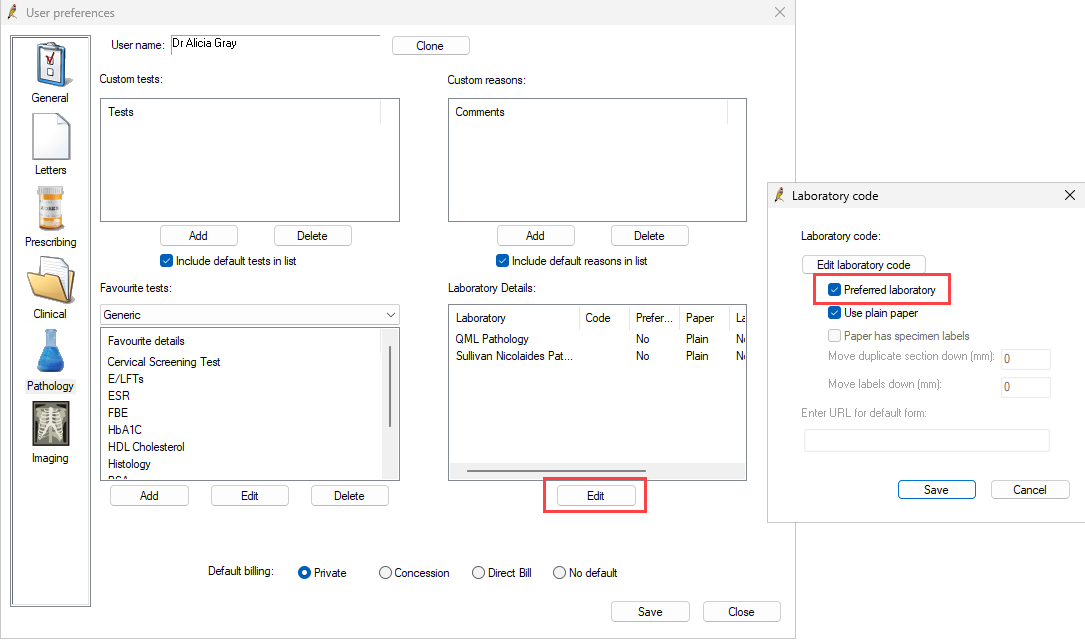Close the Laboratory code dialog
Image resolution: width=1085 pixels, height=640 pixels.
(1069, 196)
